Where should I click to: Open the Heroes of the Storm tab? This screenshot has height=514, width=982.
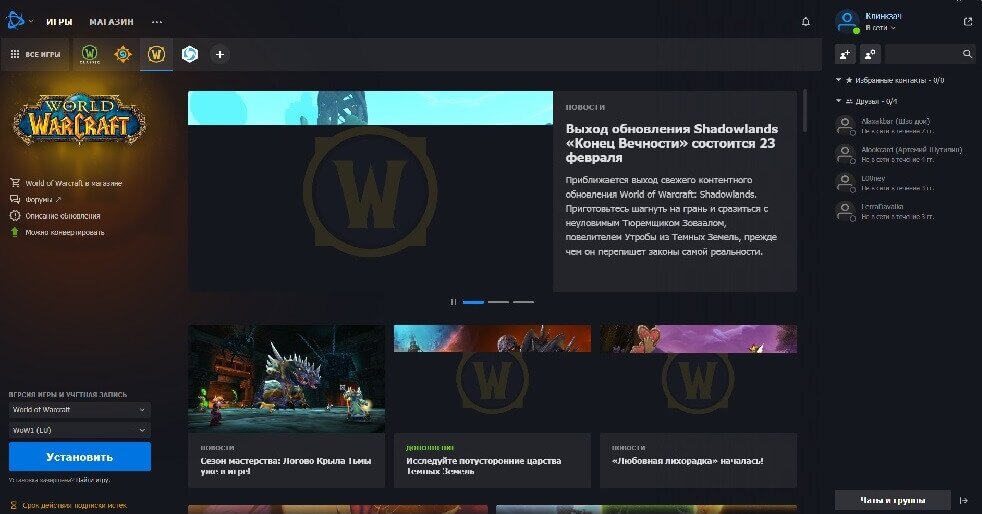(190, 54)
